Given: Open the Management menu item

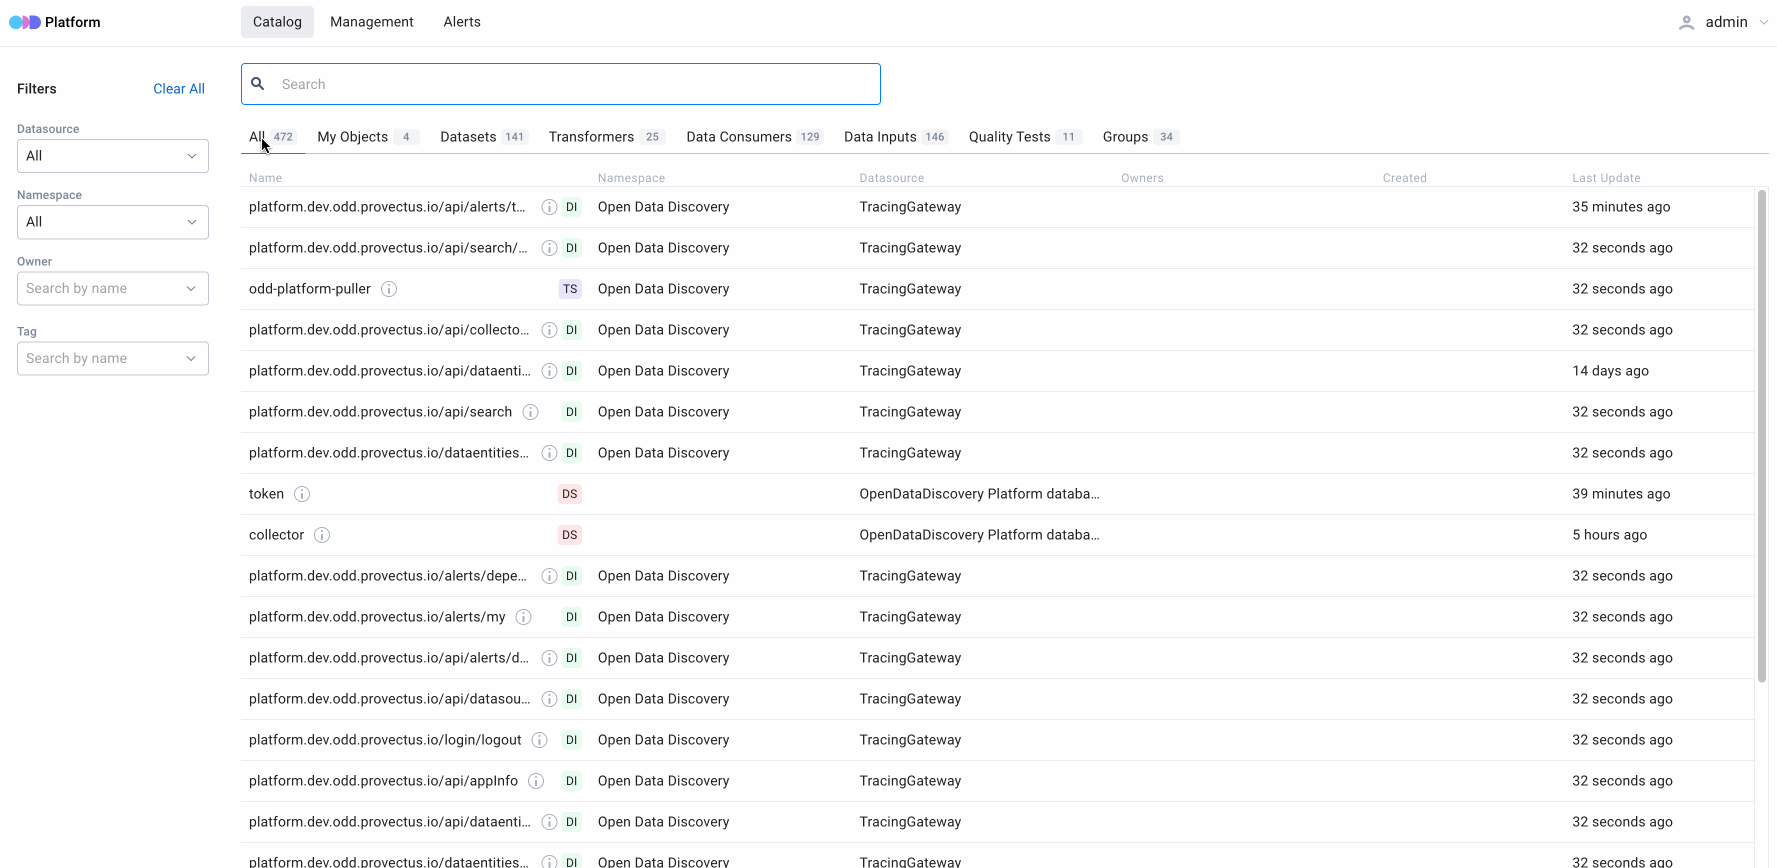Looking at the screenshot, I should pos(371,22).
